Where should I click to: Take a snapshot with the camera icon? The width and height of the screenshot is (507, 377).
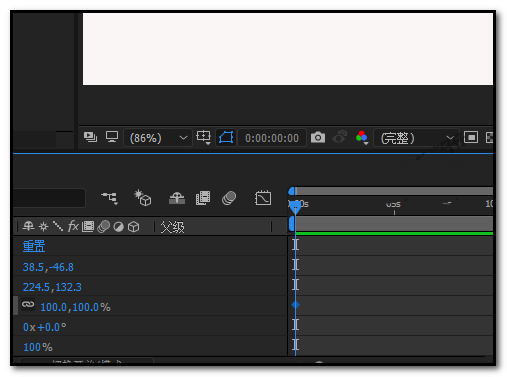tap(318, 137)
